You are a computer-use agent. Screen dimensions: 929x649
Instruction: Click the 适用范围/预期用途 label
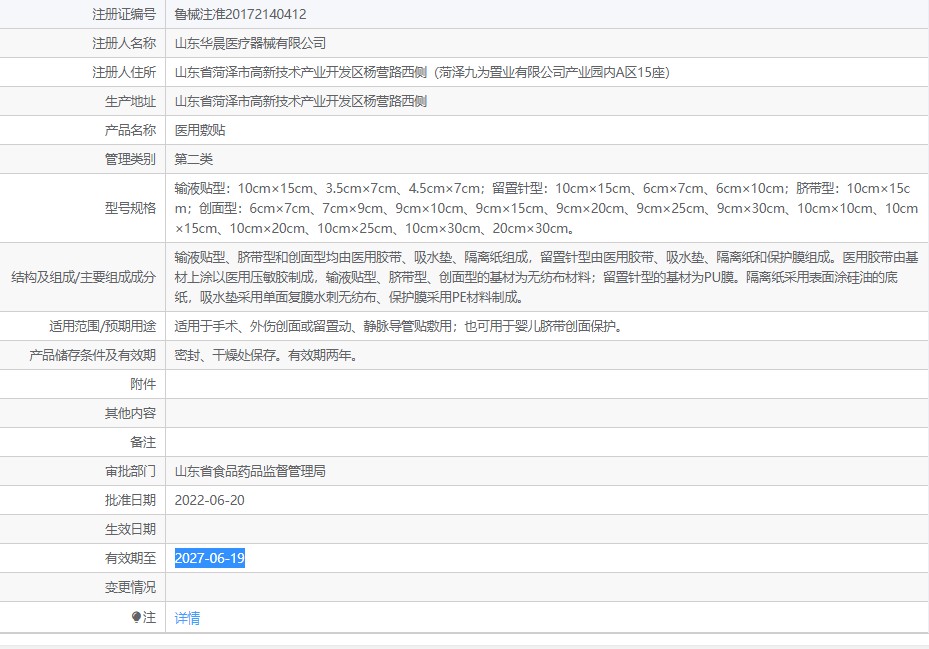102,326
